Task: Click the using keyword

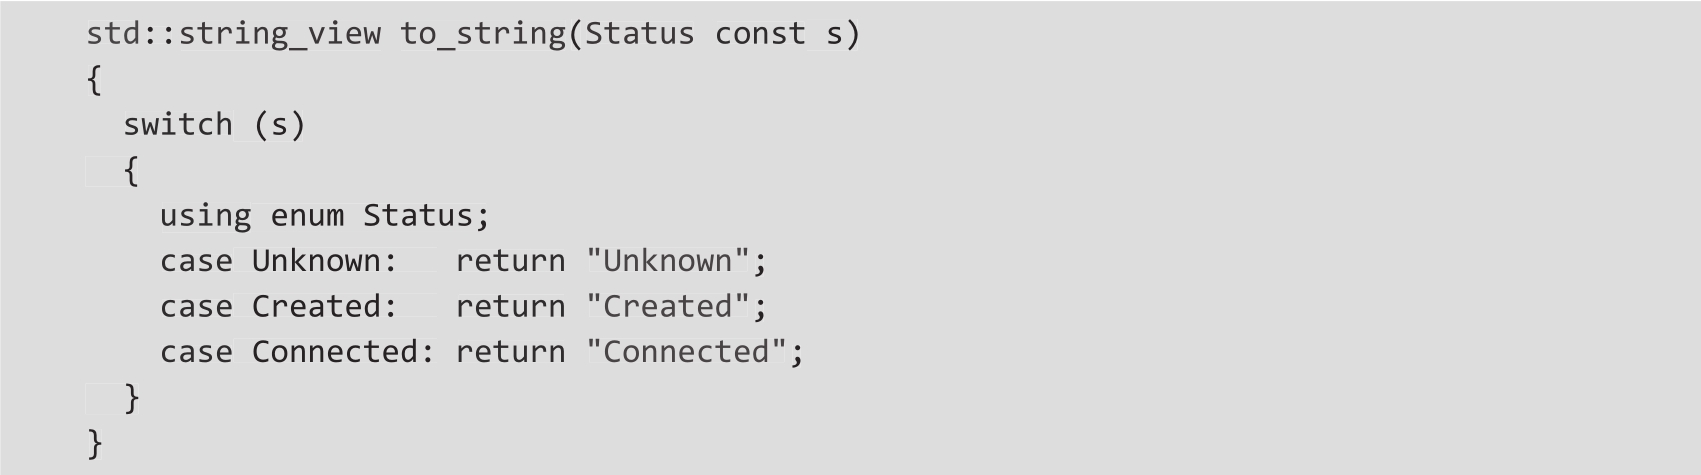Action: 206,216
